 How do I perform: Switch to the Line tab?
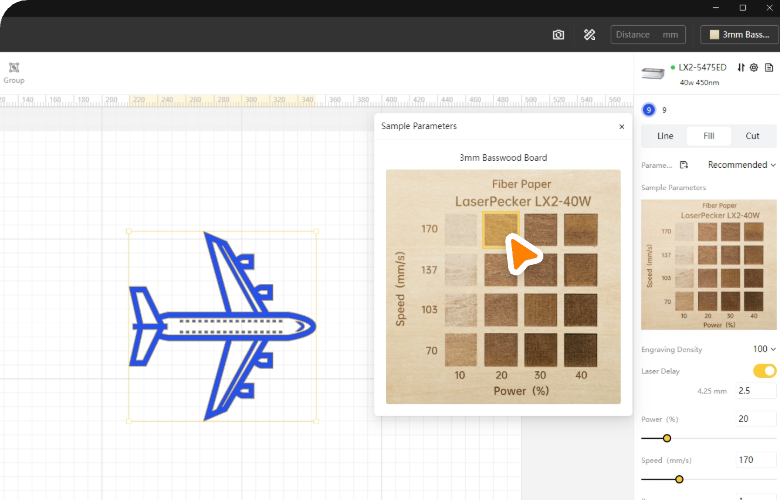(665, 136)
